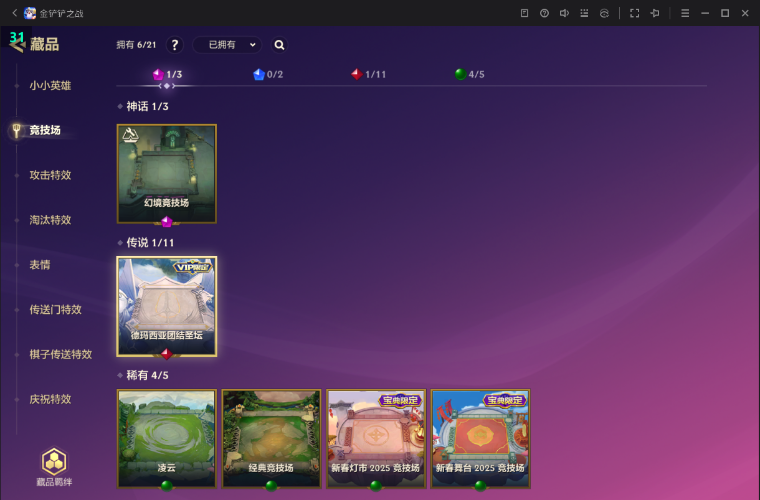The image size is (760, 500).
Task: Click green orb under 新春灯市 2025 card
Action: [x=376, y=485]
